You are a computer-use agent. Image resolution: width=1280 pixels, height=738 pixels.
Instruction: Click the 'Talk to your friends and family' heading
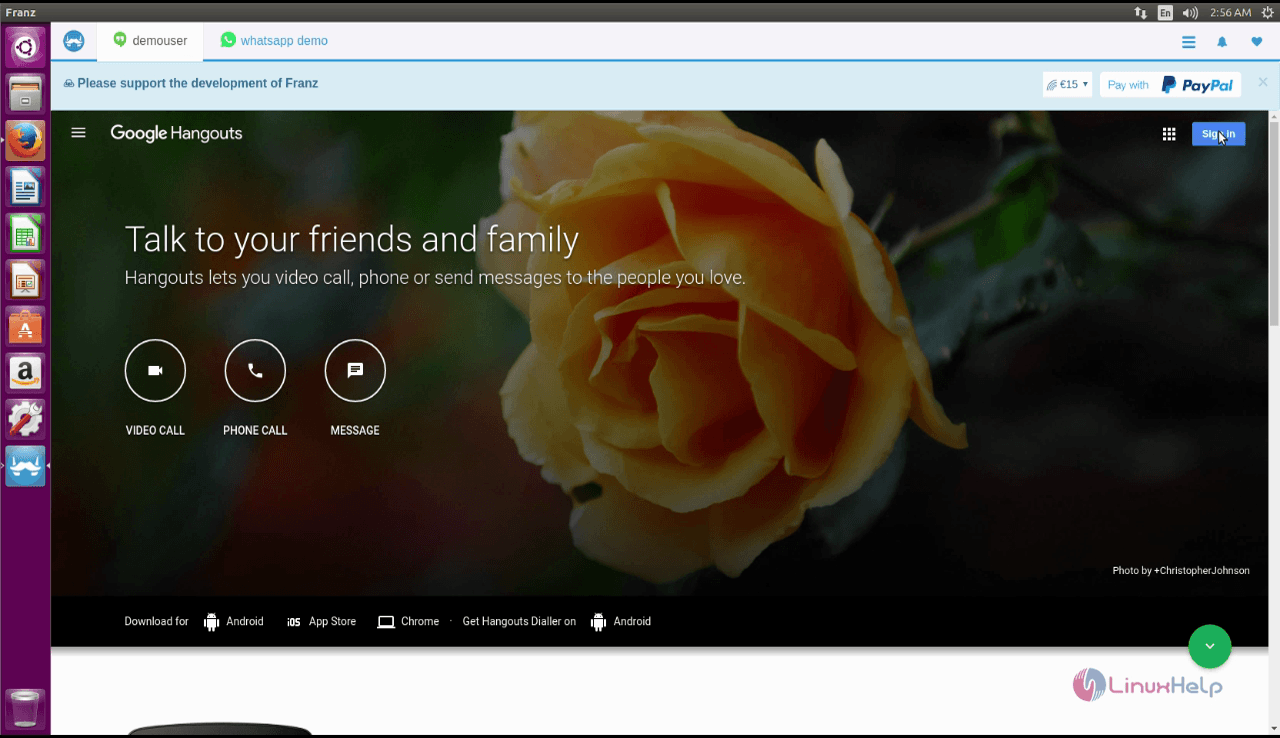351,240
